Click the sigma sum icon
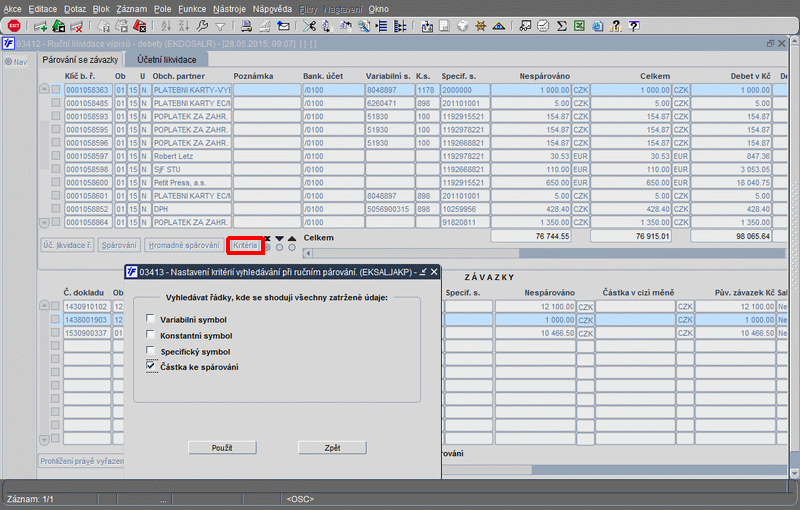Screen dimensions: 800x510 point(562,26)
